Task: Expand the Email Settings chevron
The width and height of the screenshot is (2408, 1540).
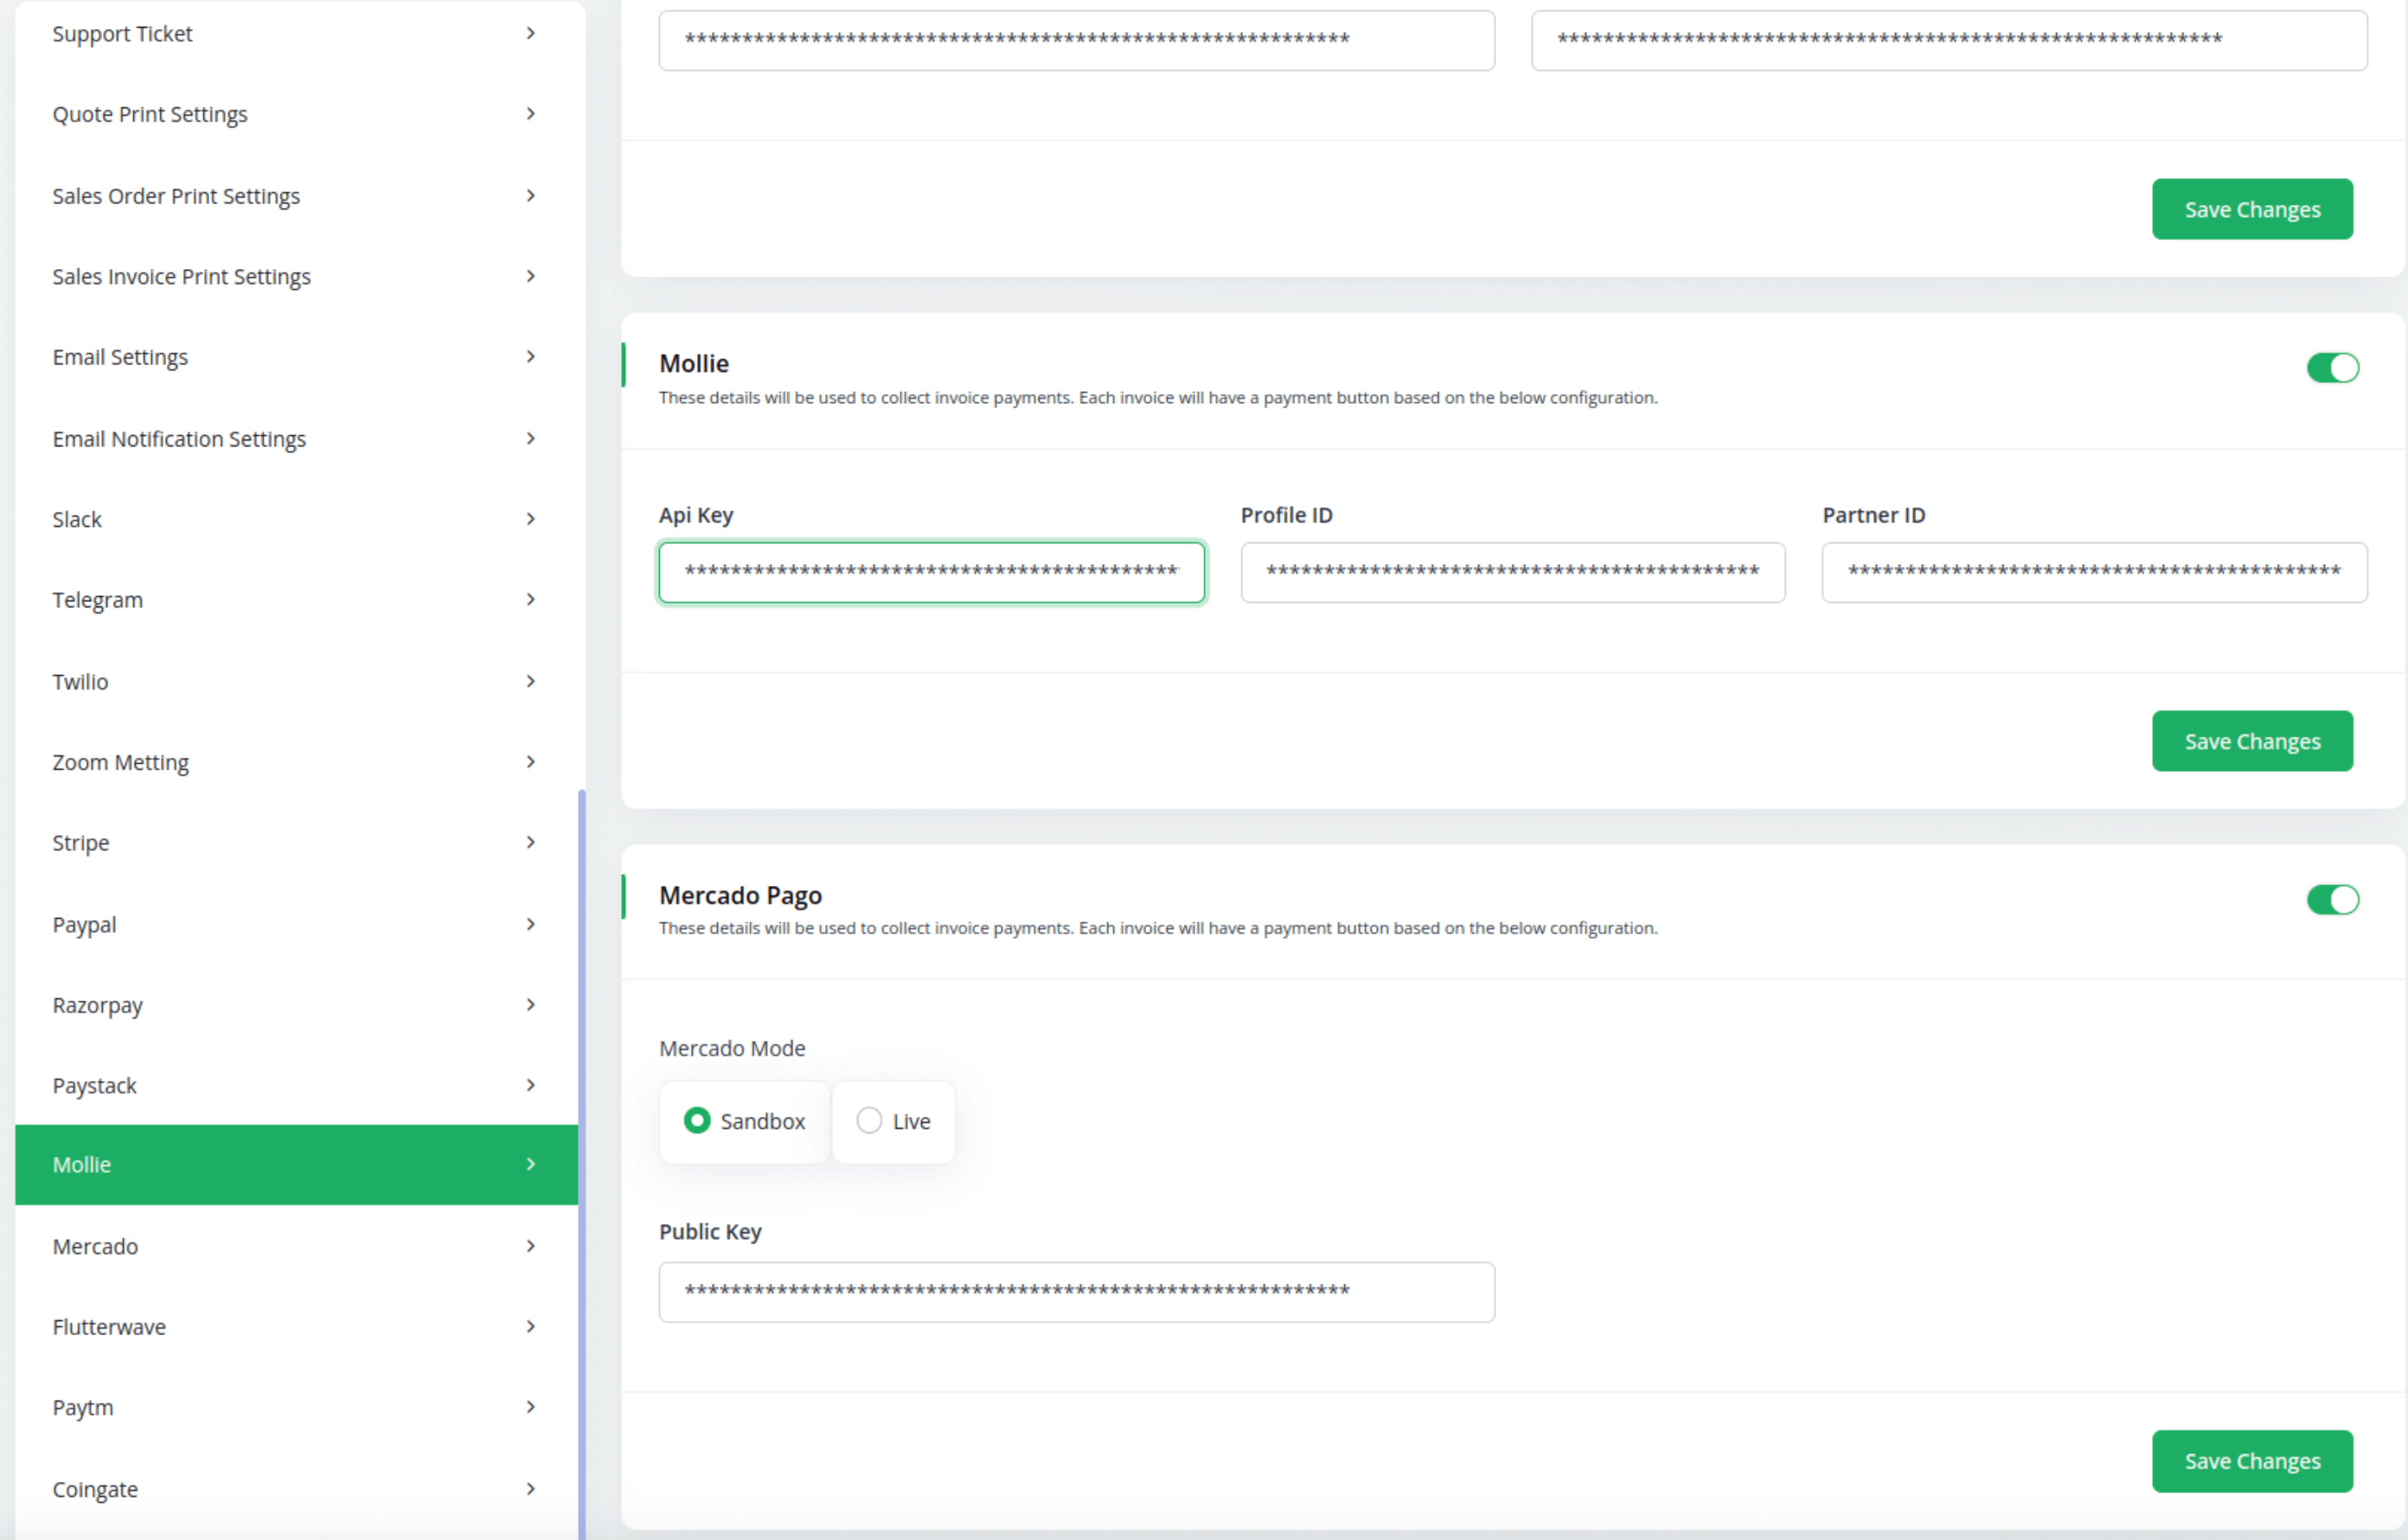Action: pyautogui.click(x=531, y=357)
